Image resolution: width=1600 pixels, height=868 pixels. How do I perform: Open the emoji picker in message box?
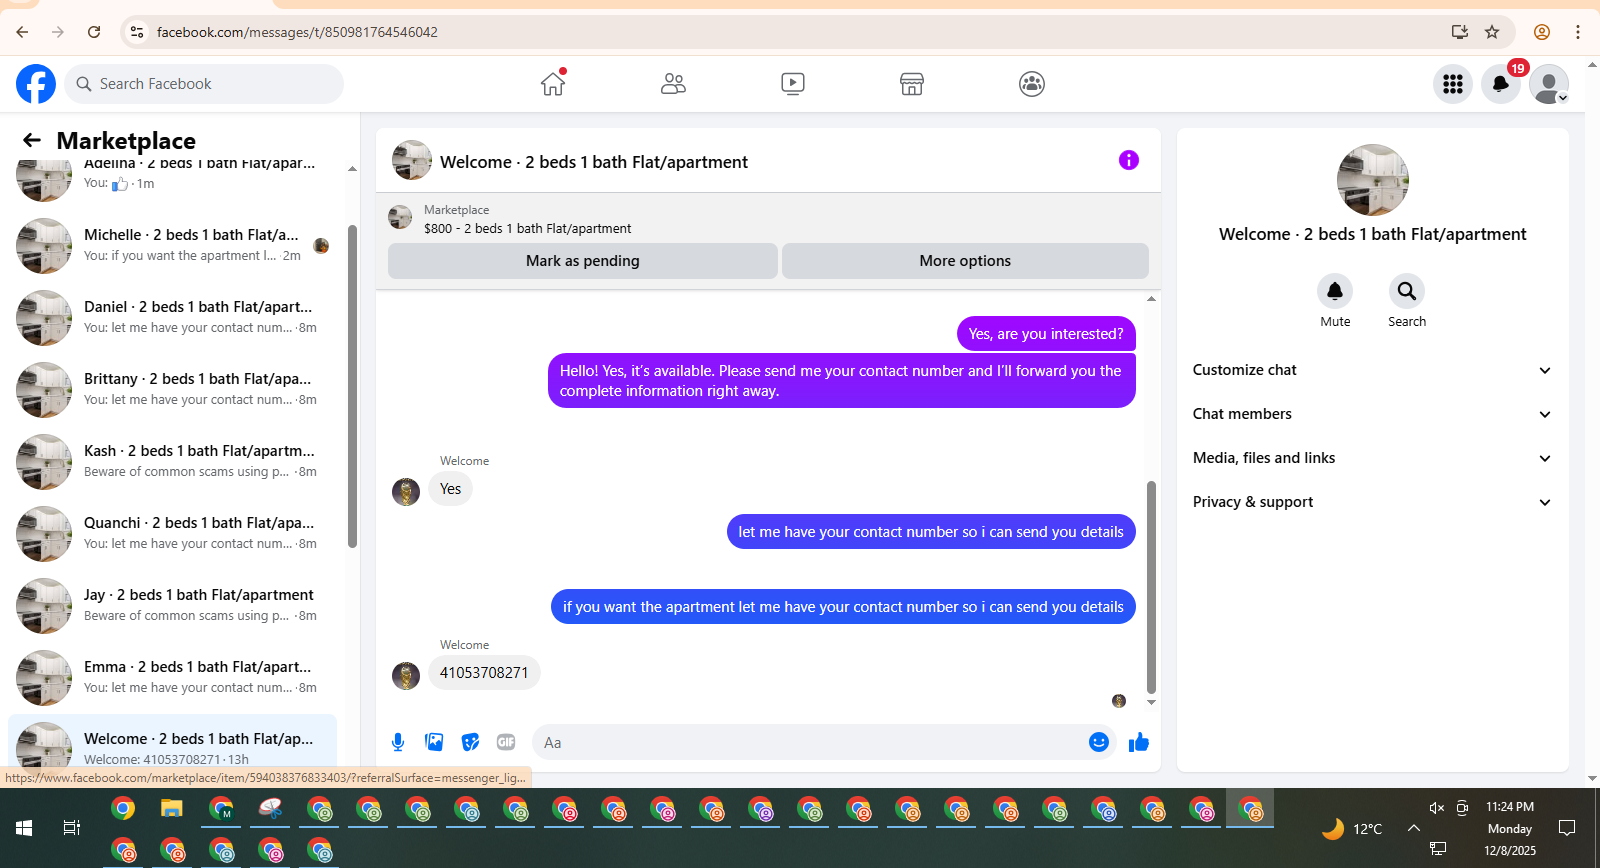[1099, 742]
